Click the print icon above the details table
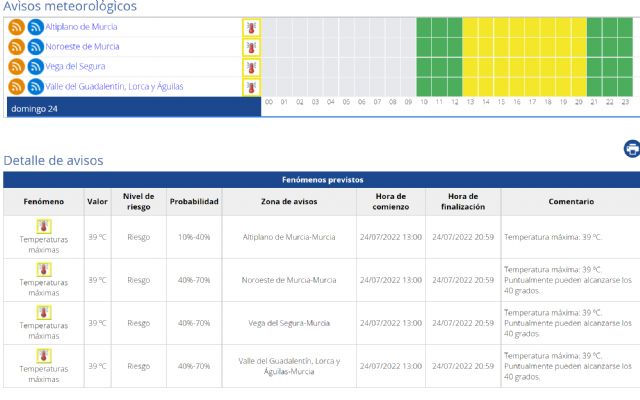The image size is (640, 400). tap(631, 149)
